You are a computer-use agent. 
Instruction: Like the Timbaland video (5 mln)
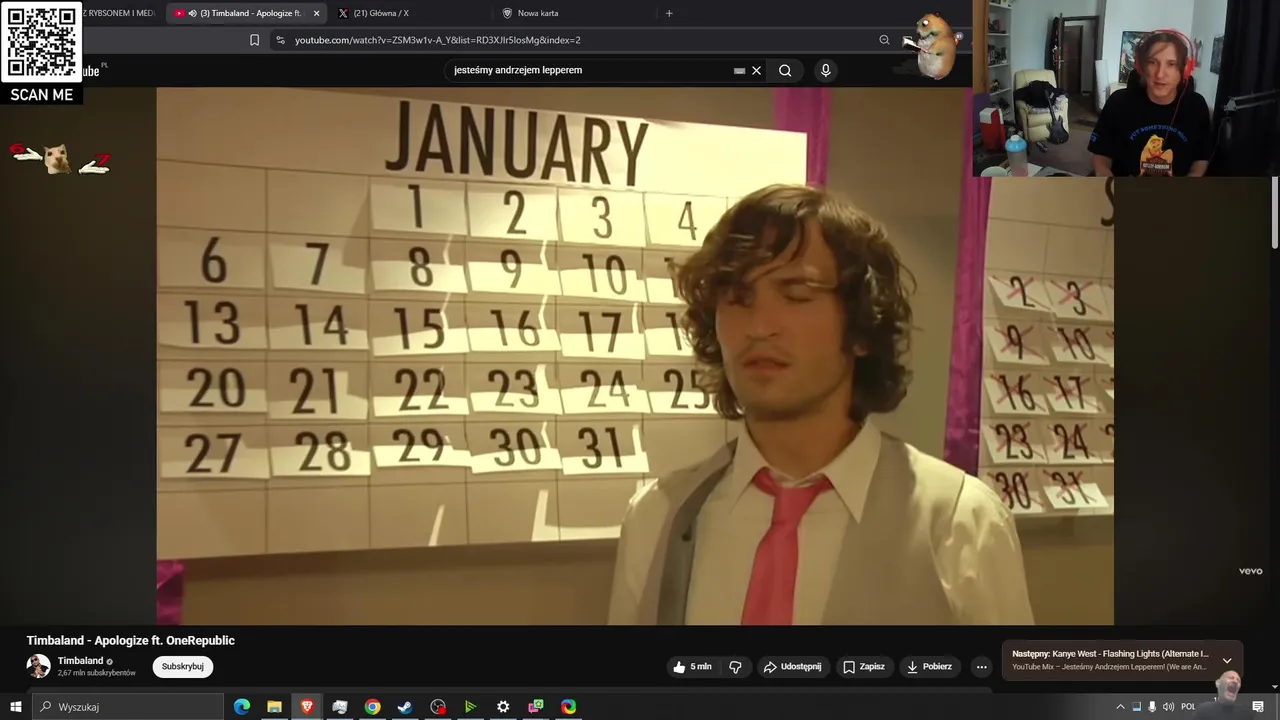(692, 667)
